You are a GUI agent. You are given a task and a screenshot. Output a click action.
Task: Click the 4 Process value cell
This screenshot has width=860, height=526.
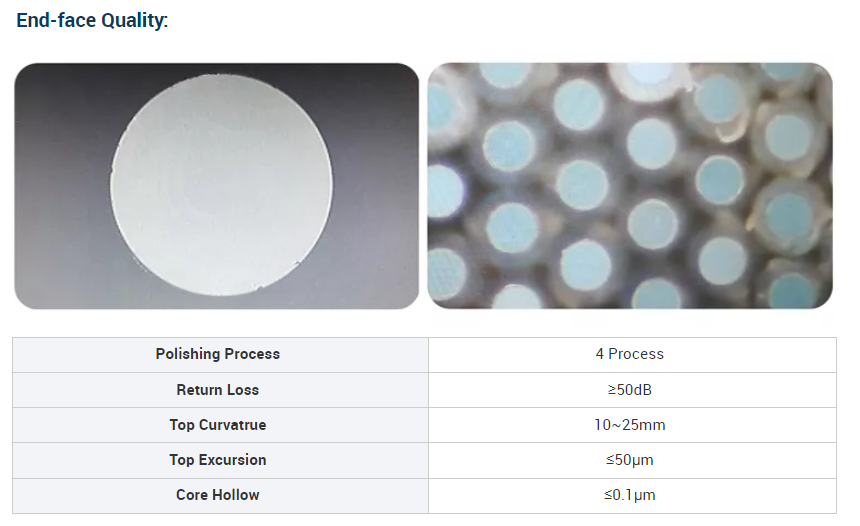point(630,354)
